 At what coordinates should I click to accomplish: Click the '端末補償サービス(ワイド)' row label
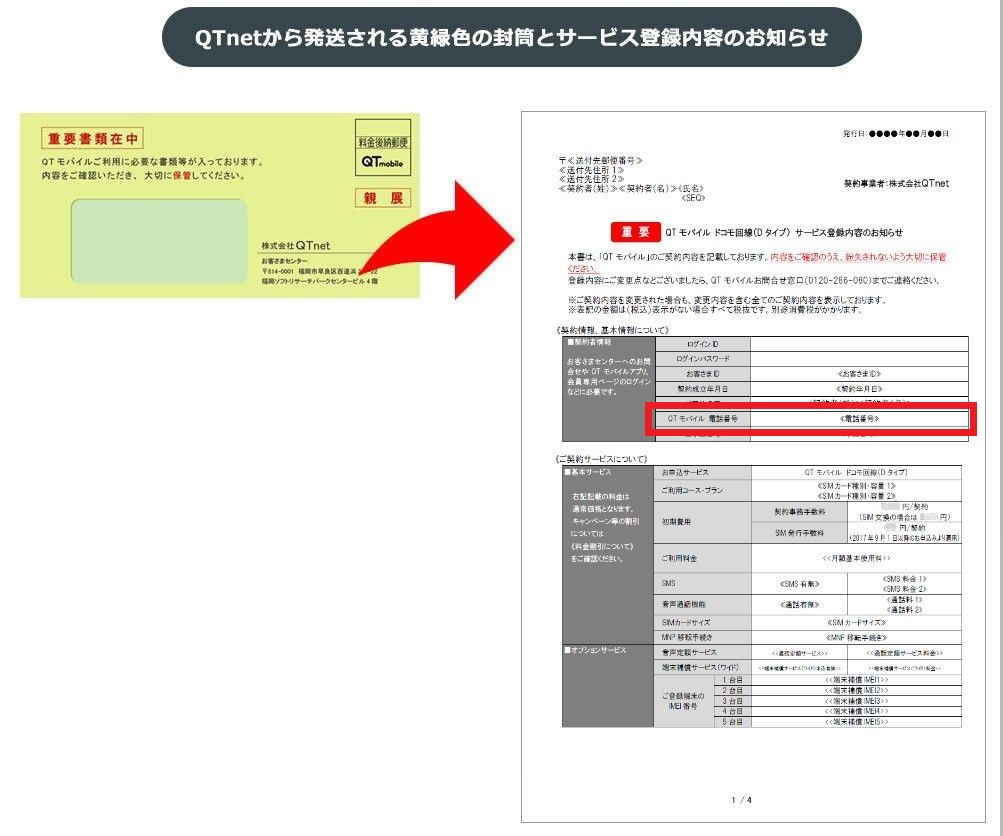702,668
